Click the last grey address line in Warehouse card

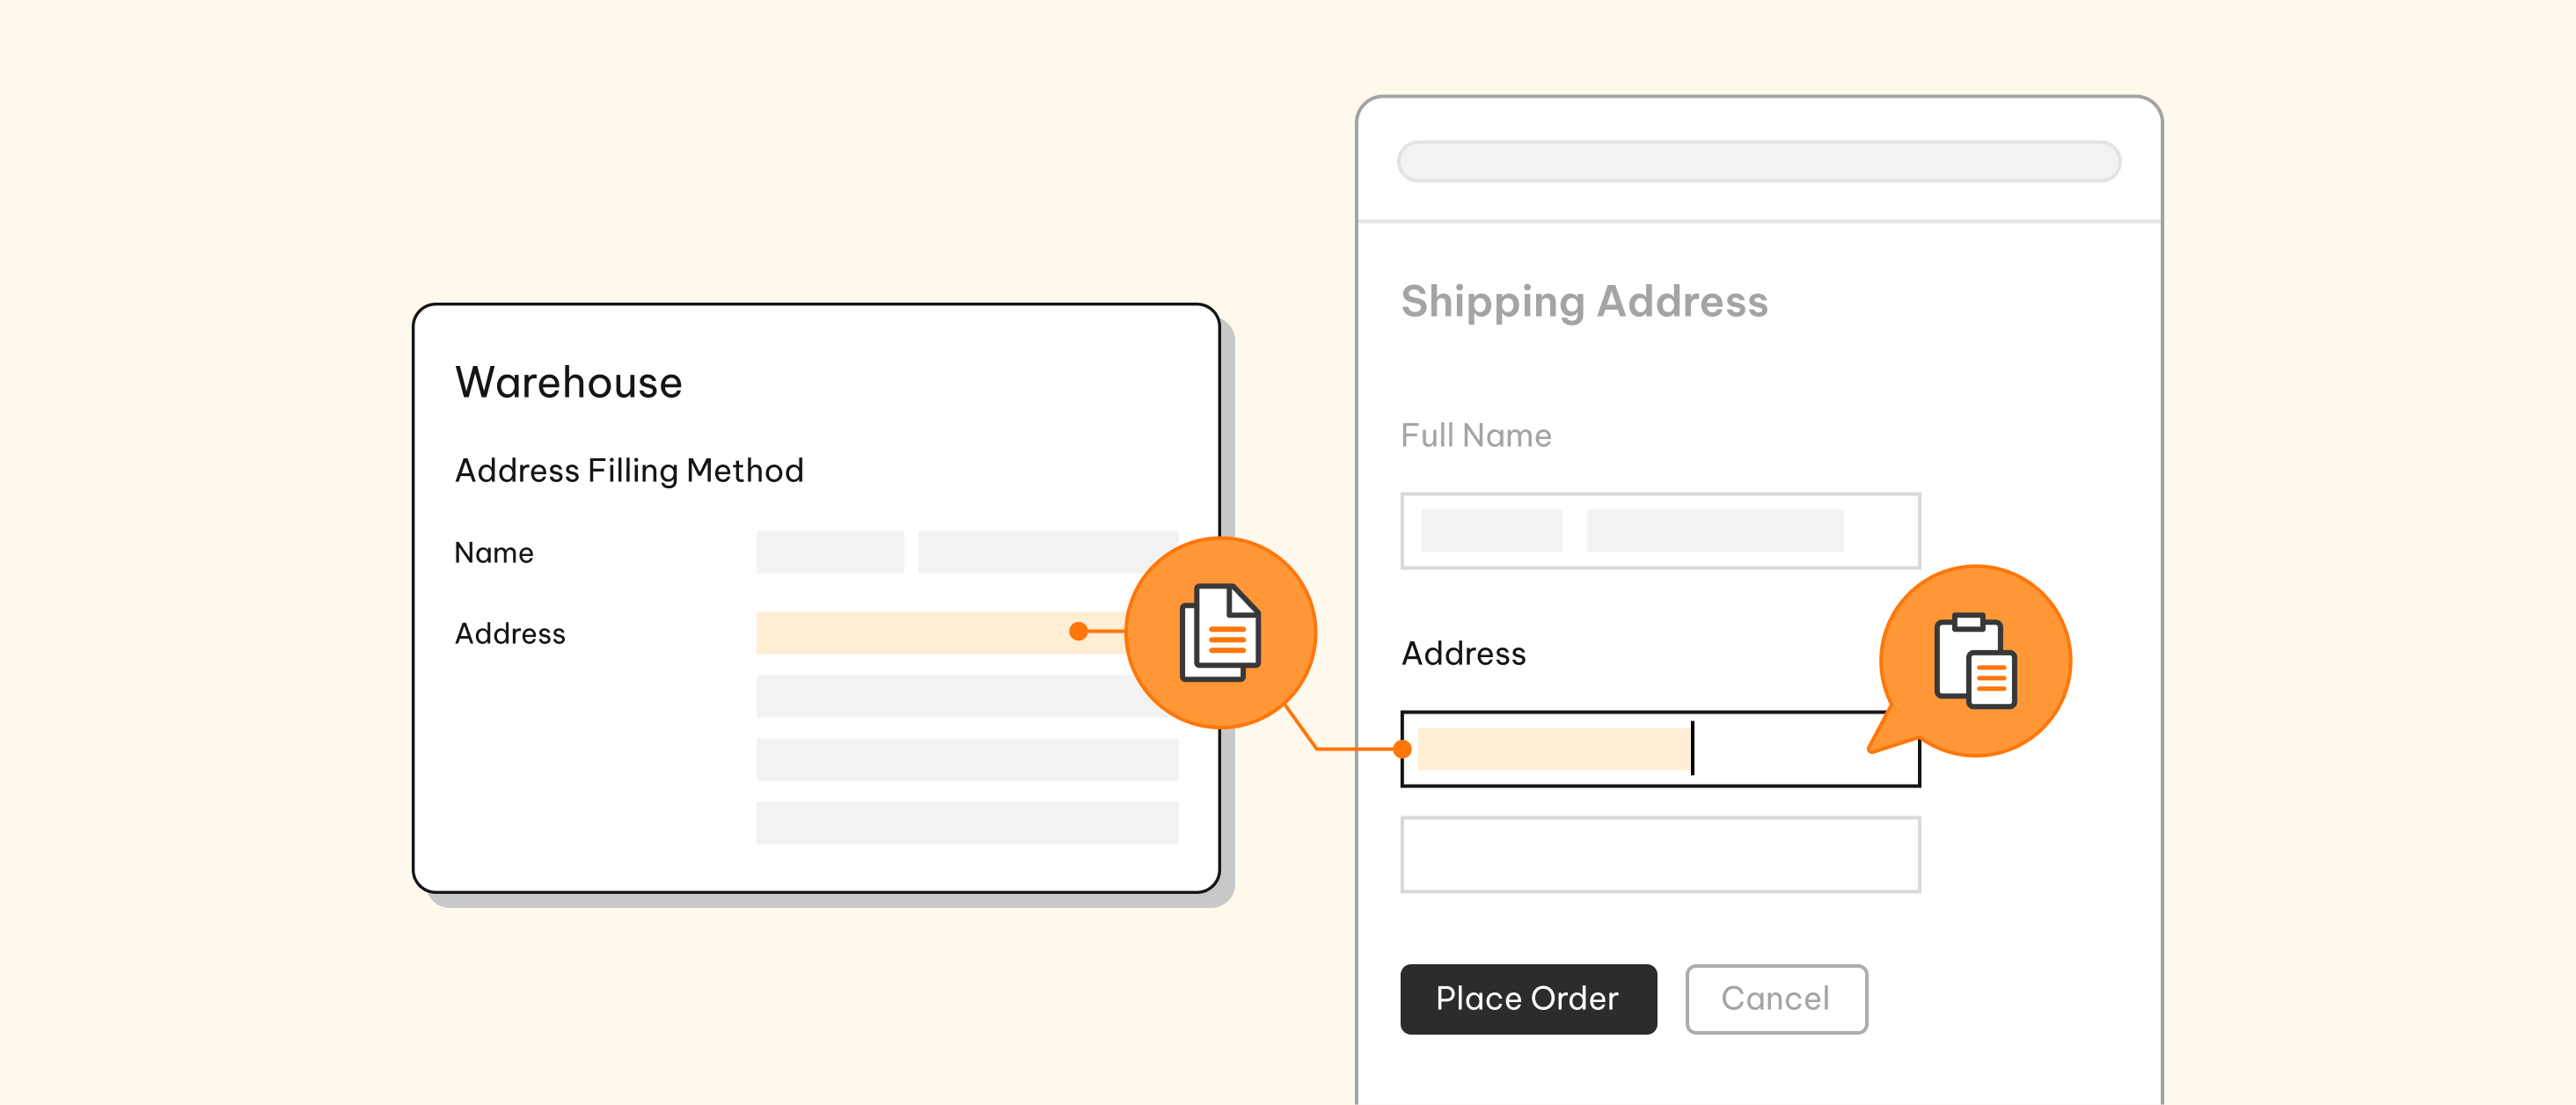(966, 822)
